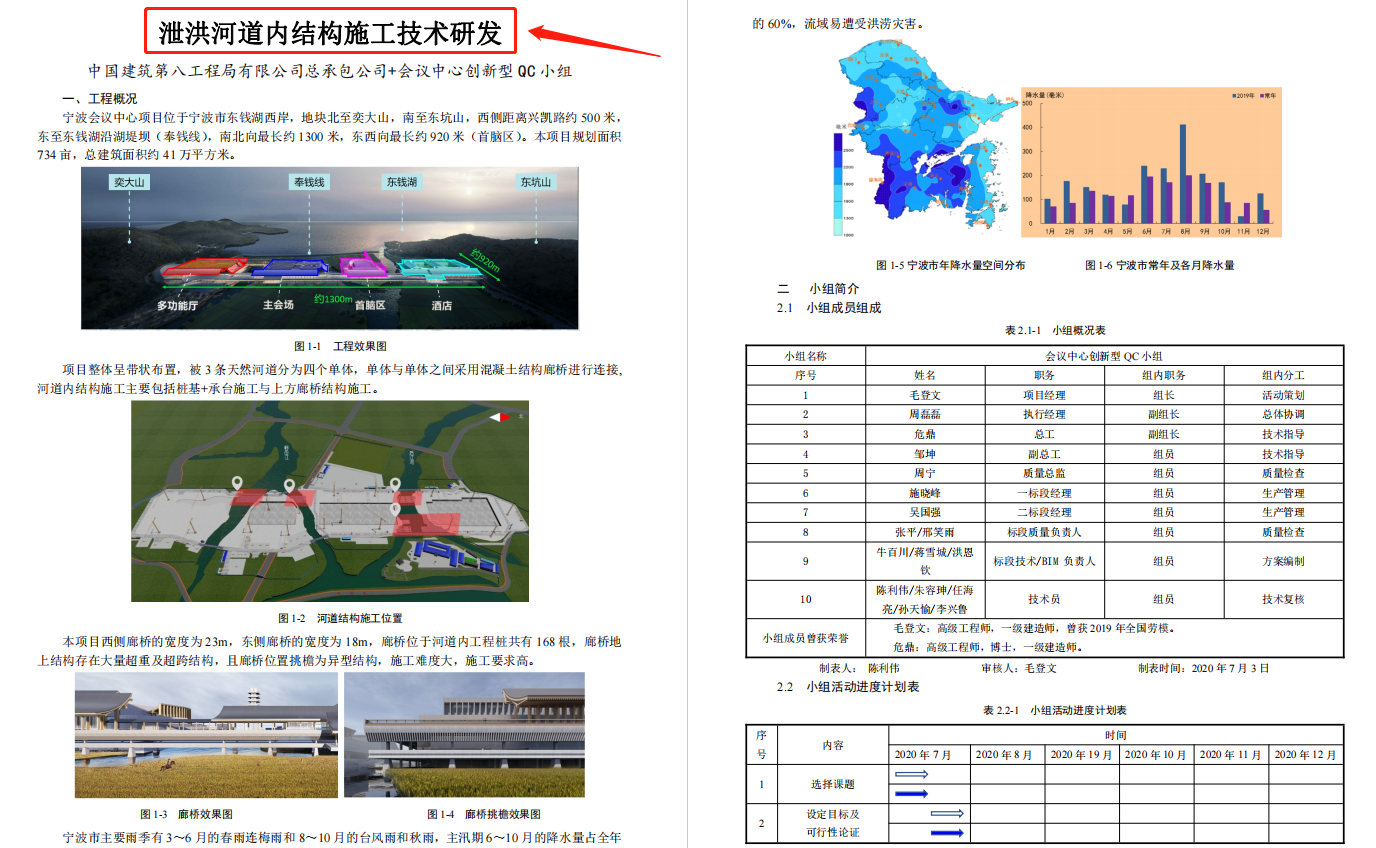Click the title "泄洪河道内结构施工技术研发"

(x=330, y=34)
